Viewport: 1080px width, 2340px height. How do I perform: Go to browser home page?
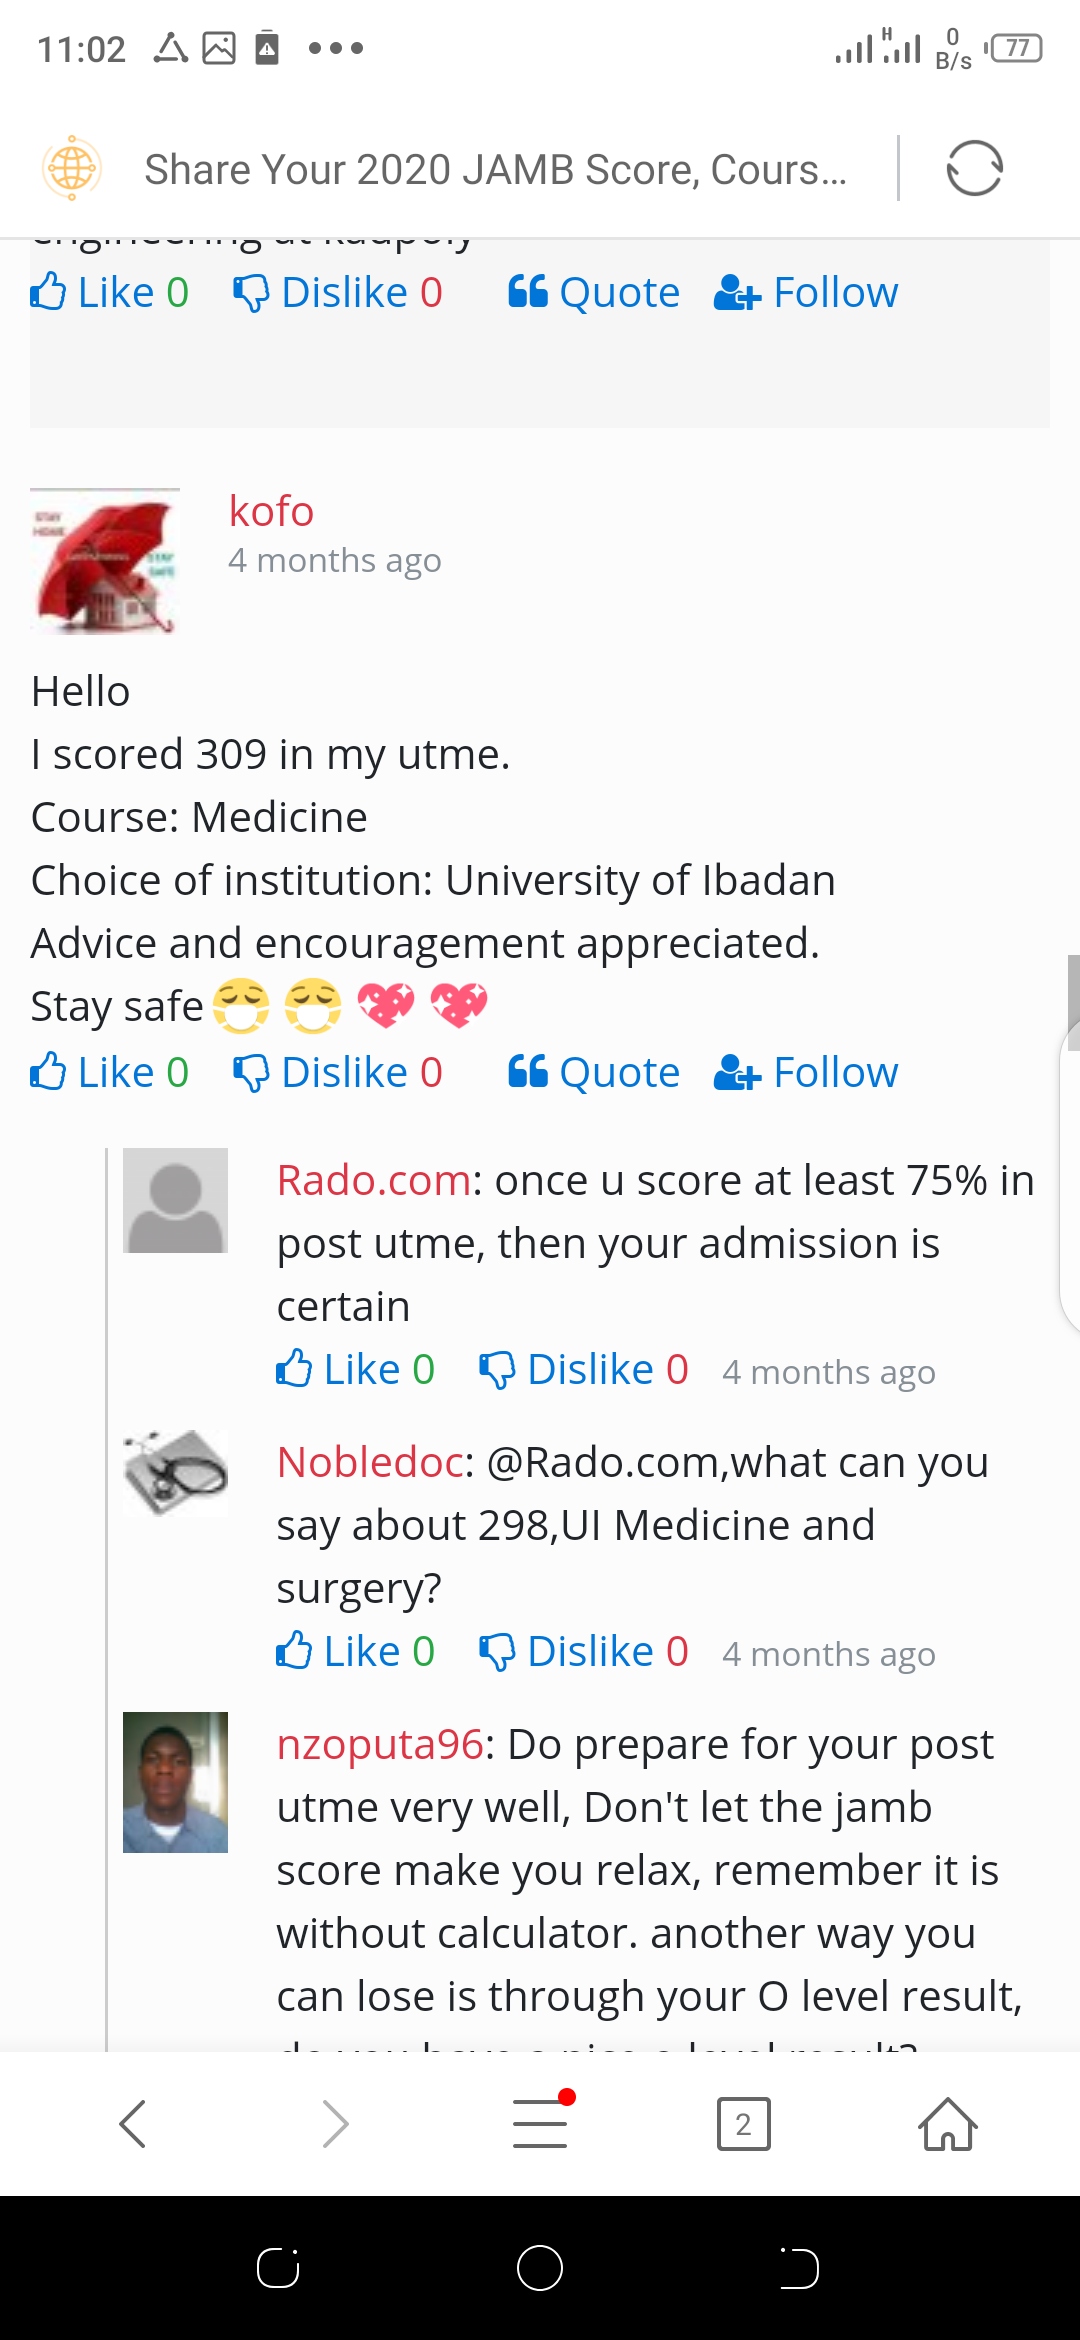pyautogui.click(x=947, y=2123)
